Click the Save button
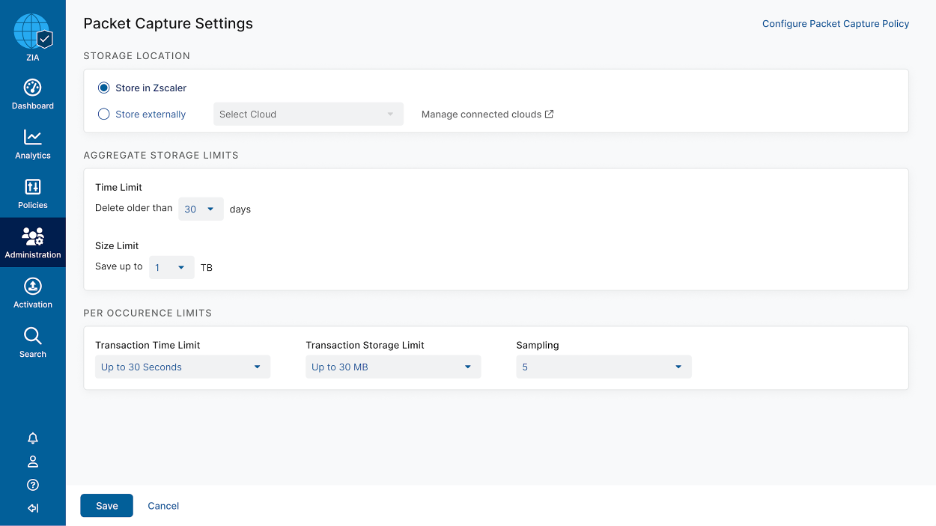 [106, 506]
